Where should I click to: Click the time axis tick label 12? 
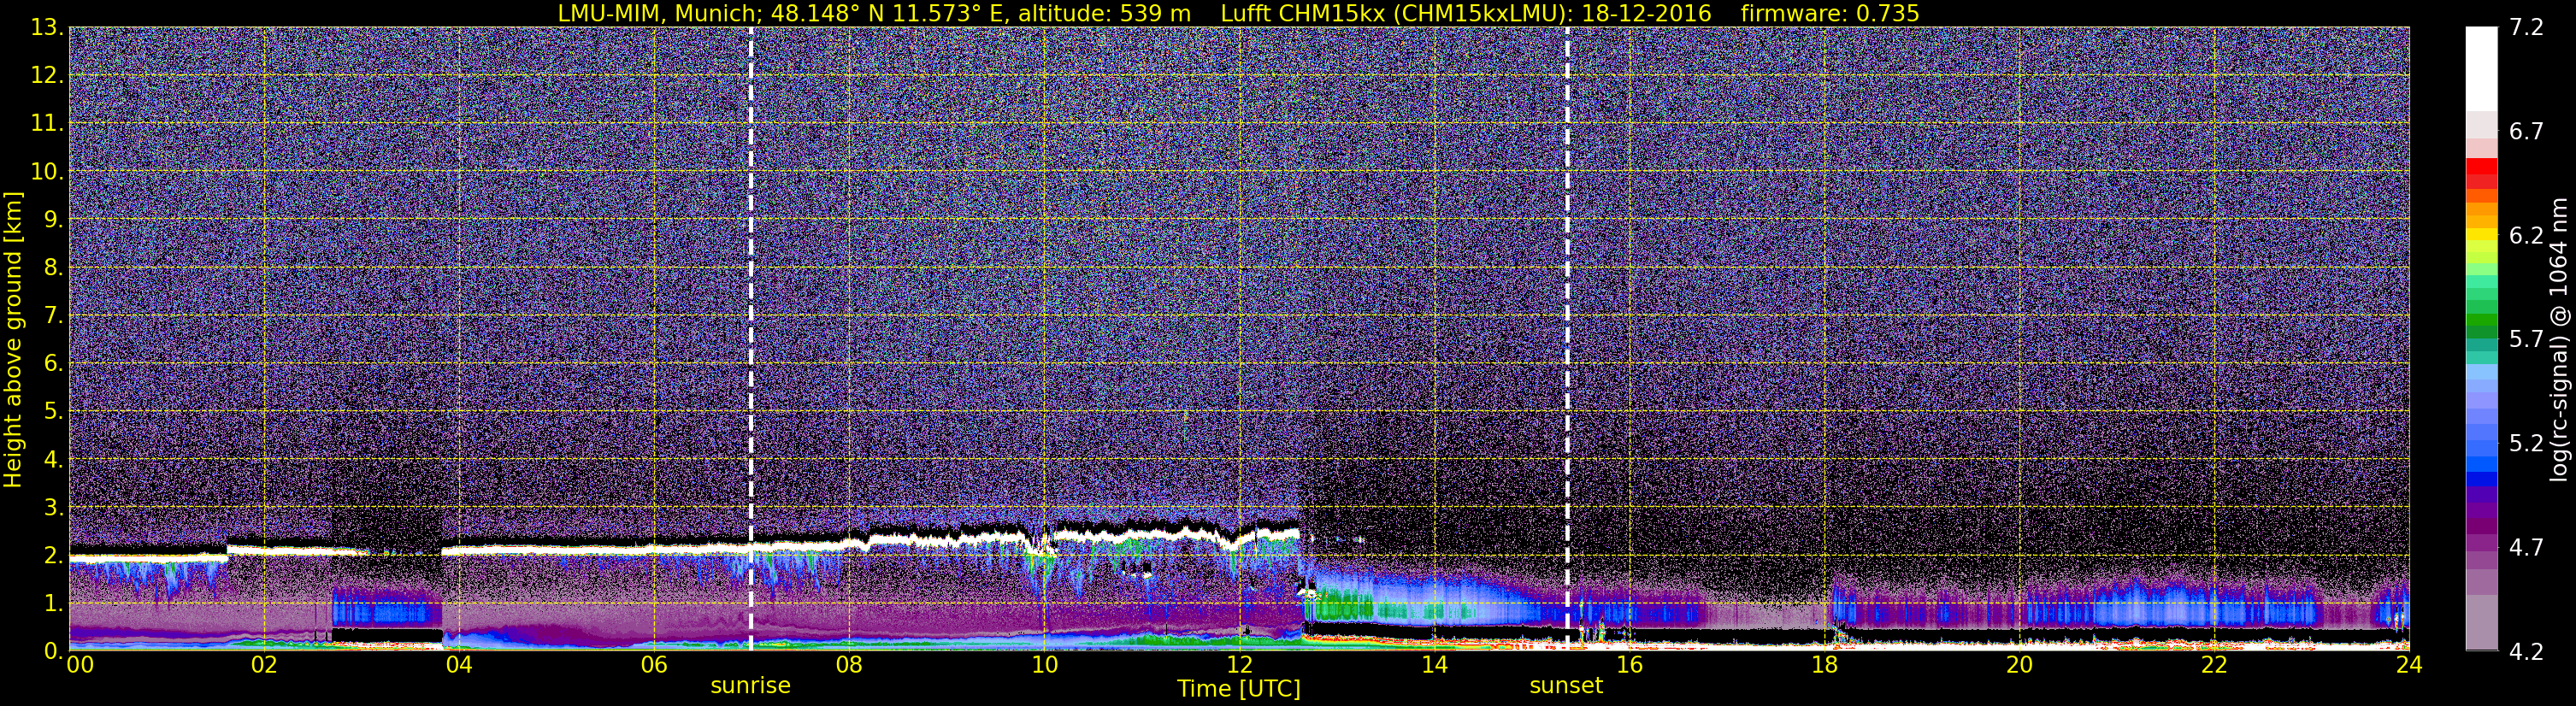click(1239, 665)
